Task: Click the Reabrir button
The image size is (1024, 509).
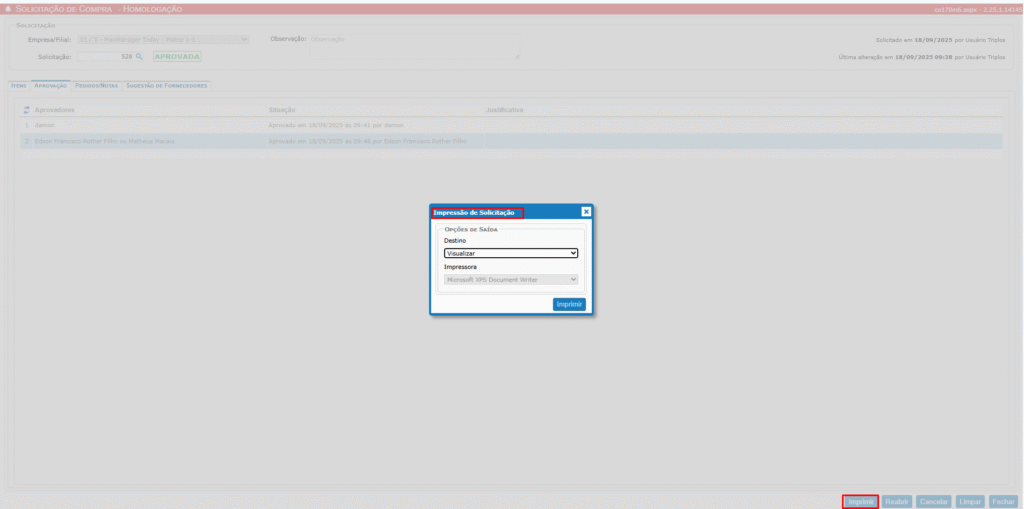Action: [897, 501]
